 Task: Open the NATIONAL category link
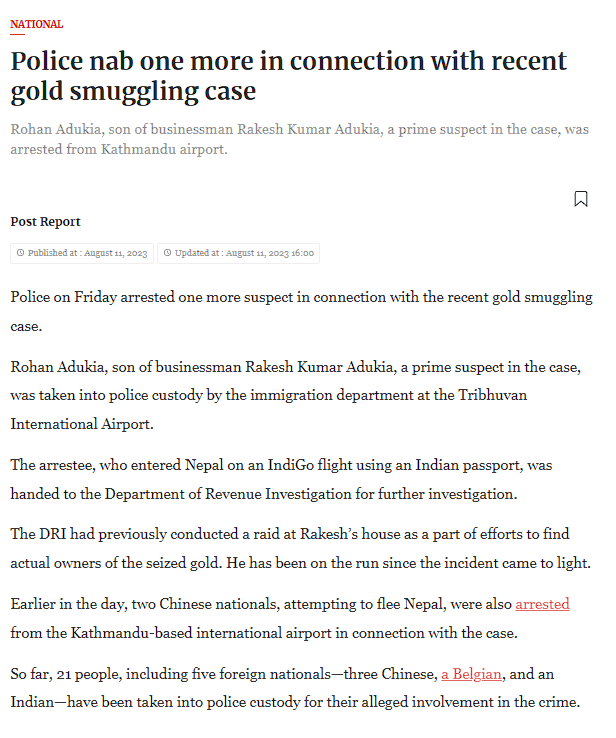(x=37, y=24)
